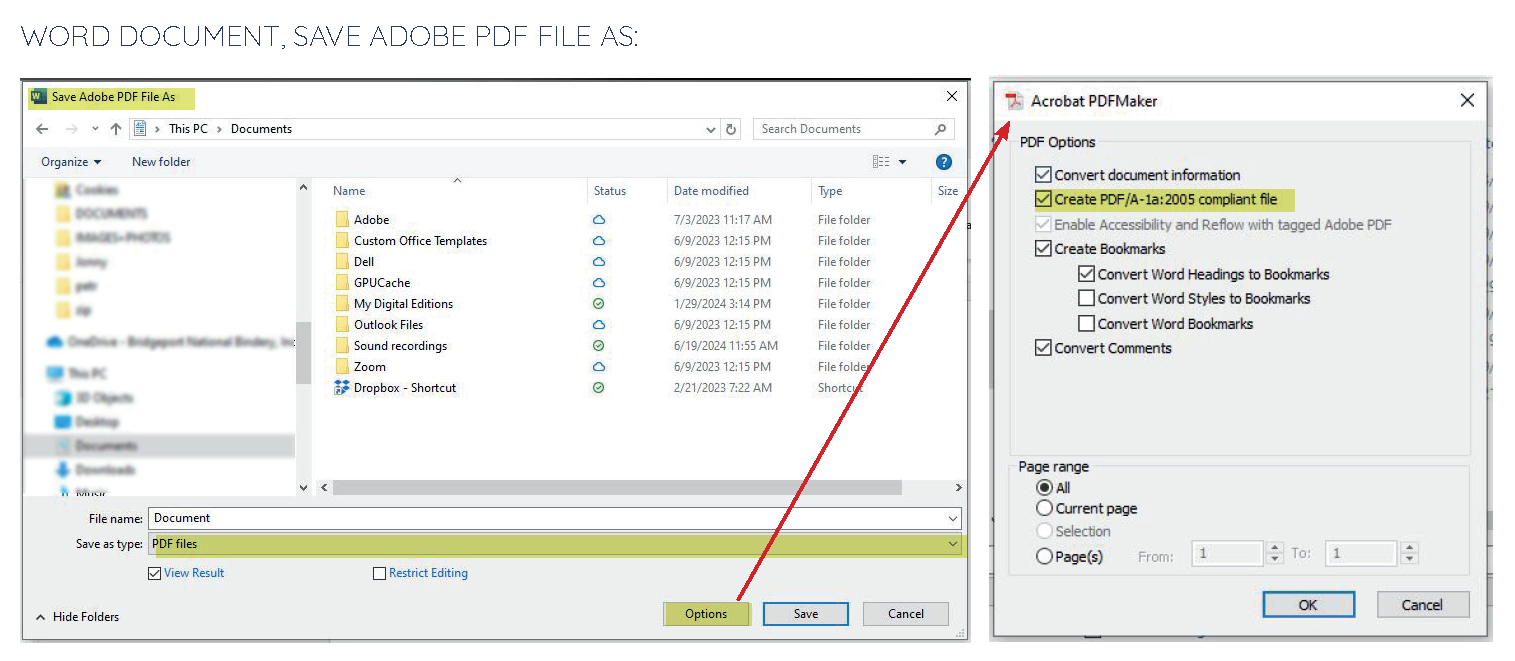Toggle the Create Bookmarks checkbox

click(1044, 249)
